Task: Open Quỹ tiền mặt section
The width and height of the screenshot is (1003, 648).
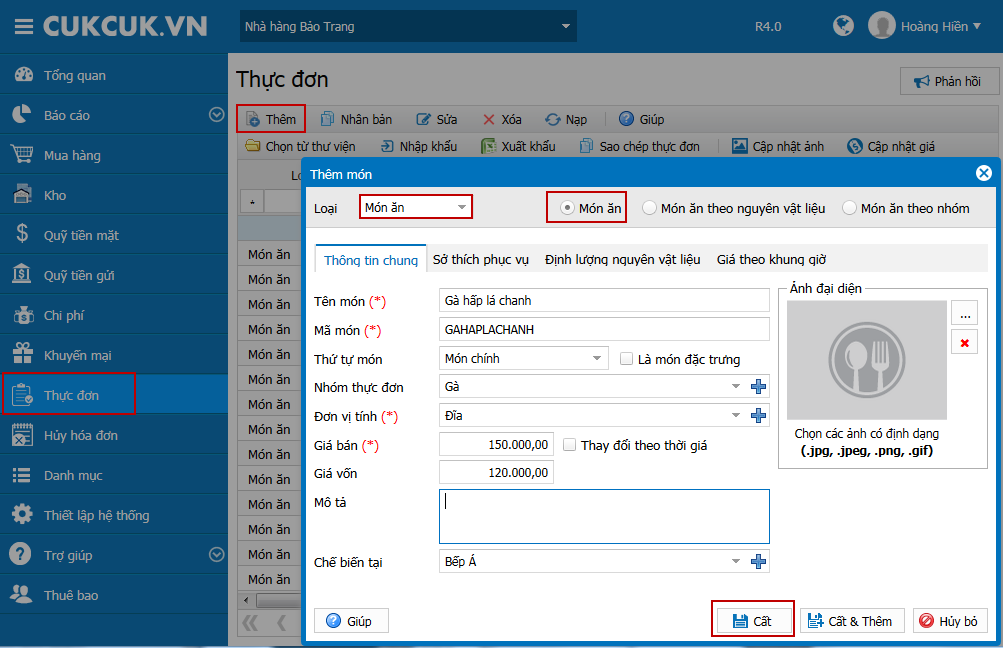Action: 114,235
